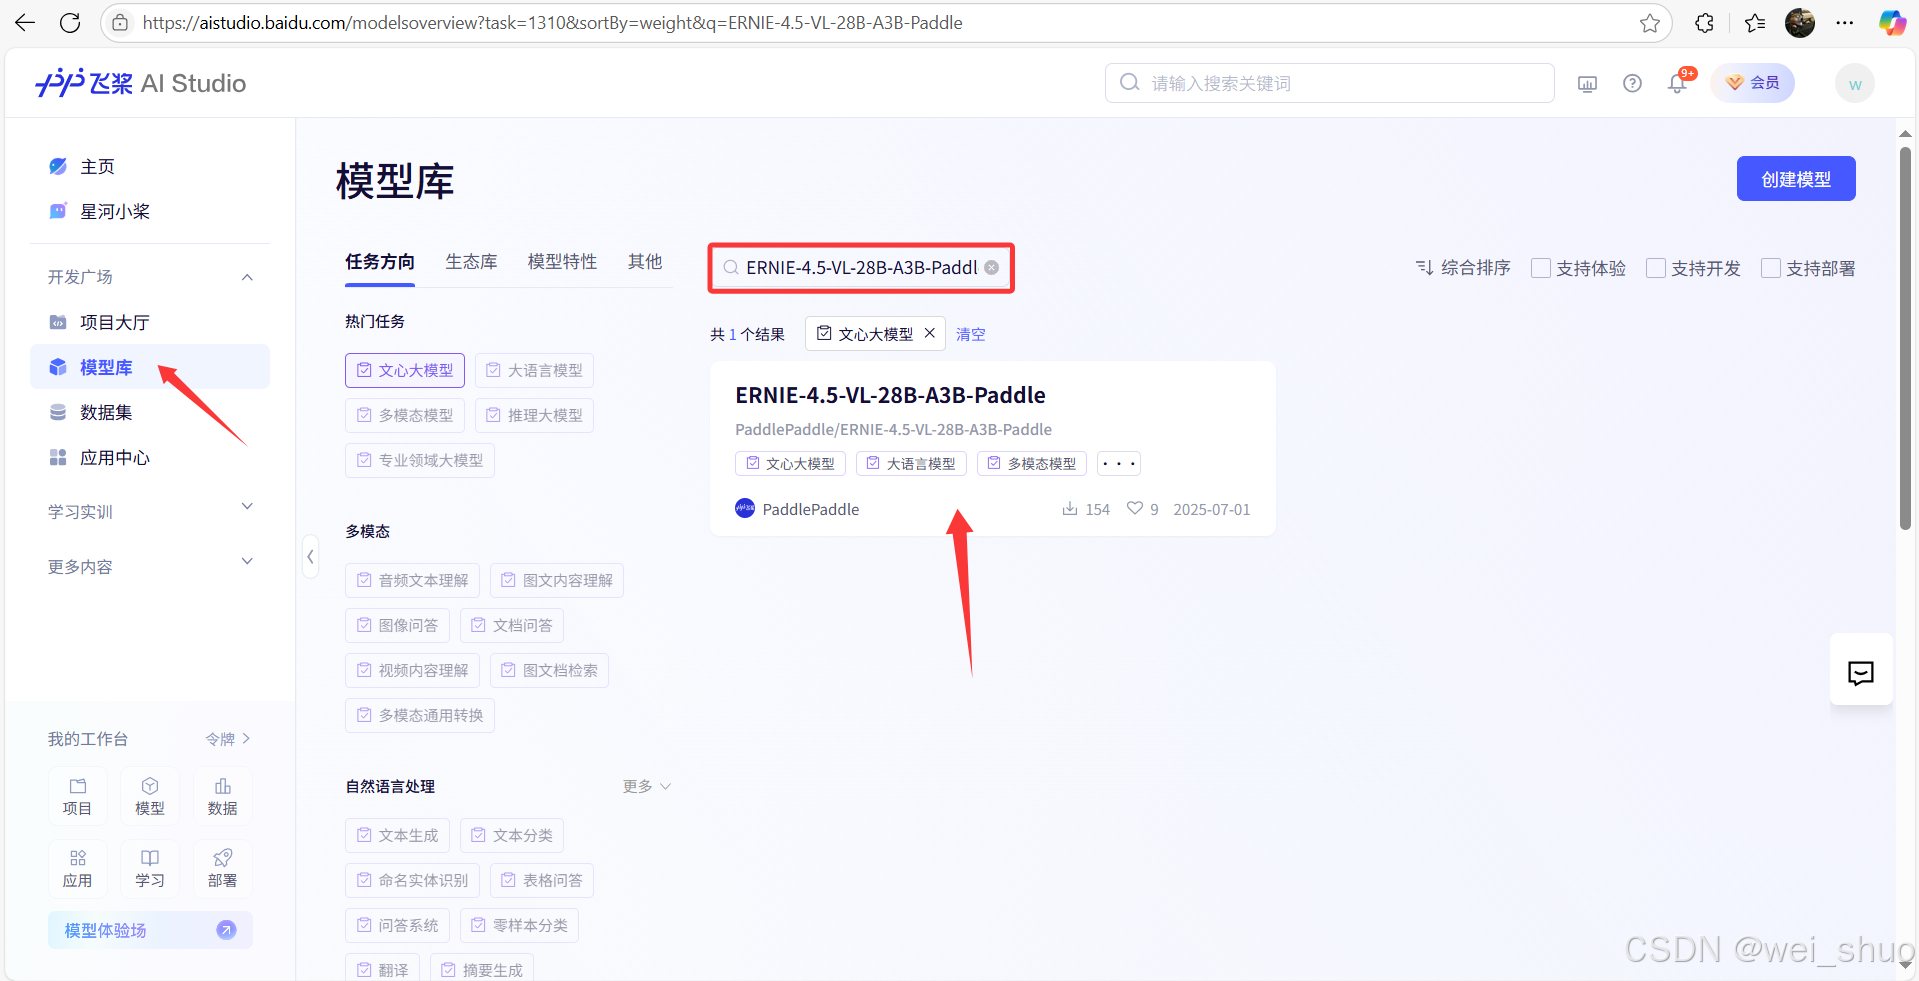Screen dimensions: 1919x981
Task: Expand the 更多内容 sidebar section
Action: click(247, 561)
